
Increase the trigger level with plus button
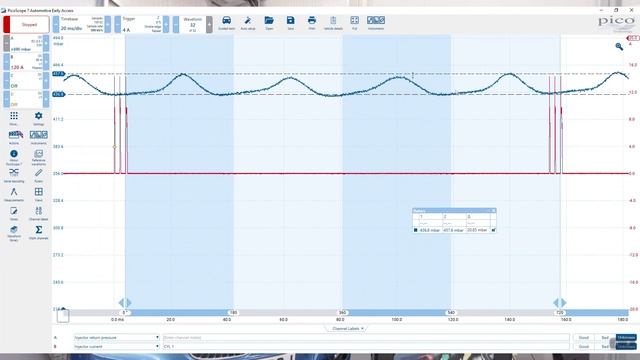click(x=166, y=24)
